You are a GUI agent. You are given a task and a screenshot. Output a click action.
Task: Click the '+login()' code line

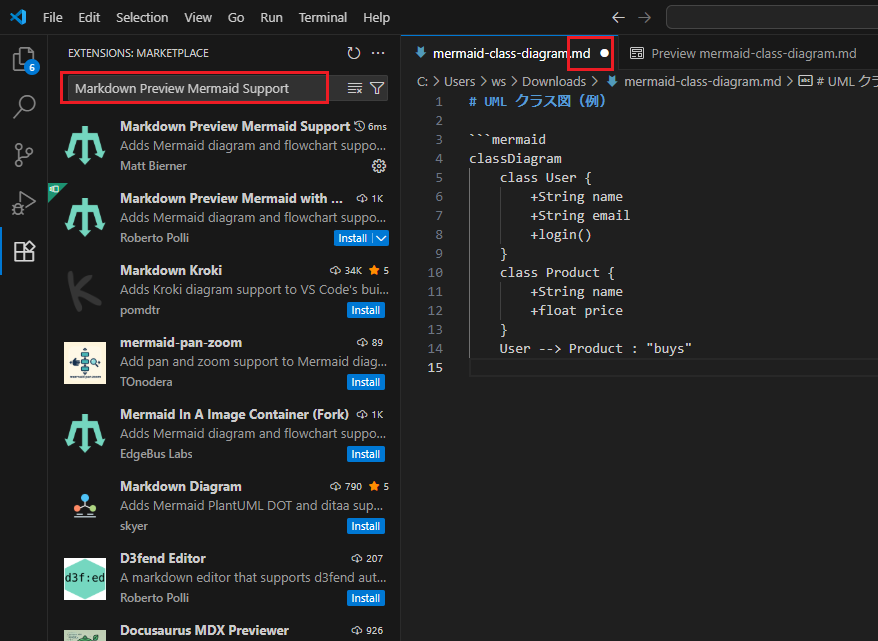coord(561,235)
